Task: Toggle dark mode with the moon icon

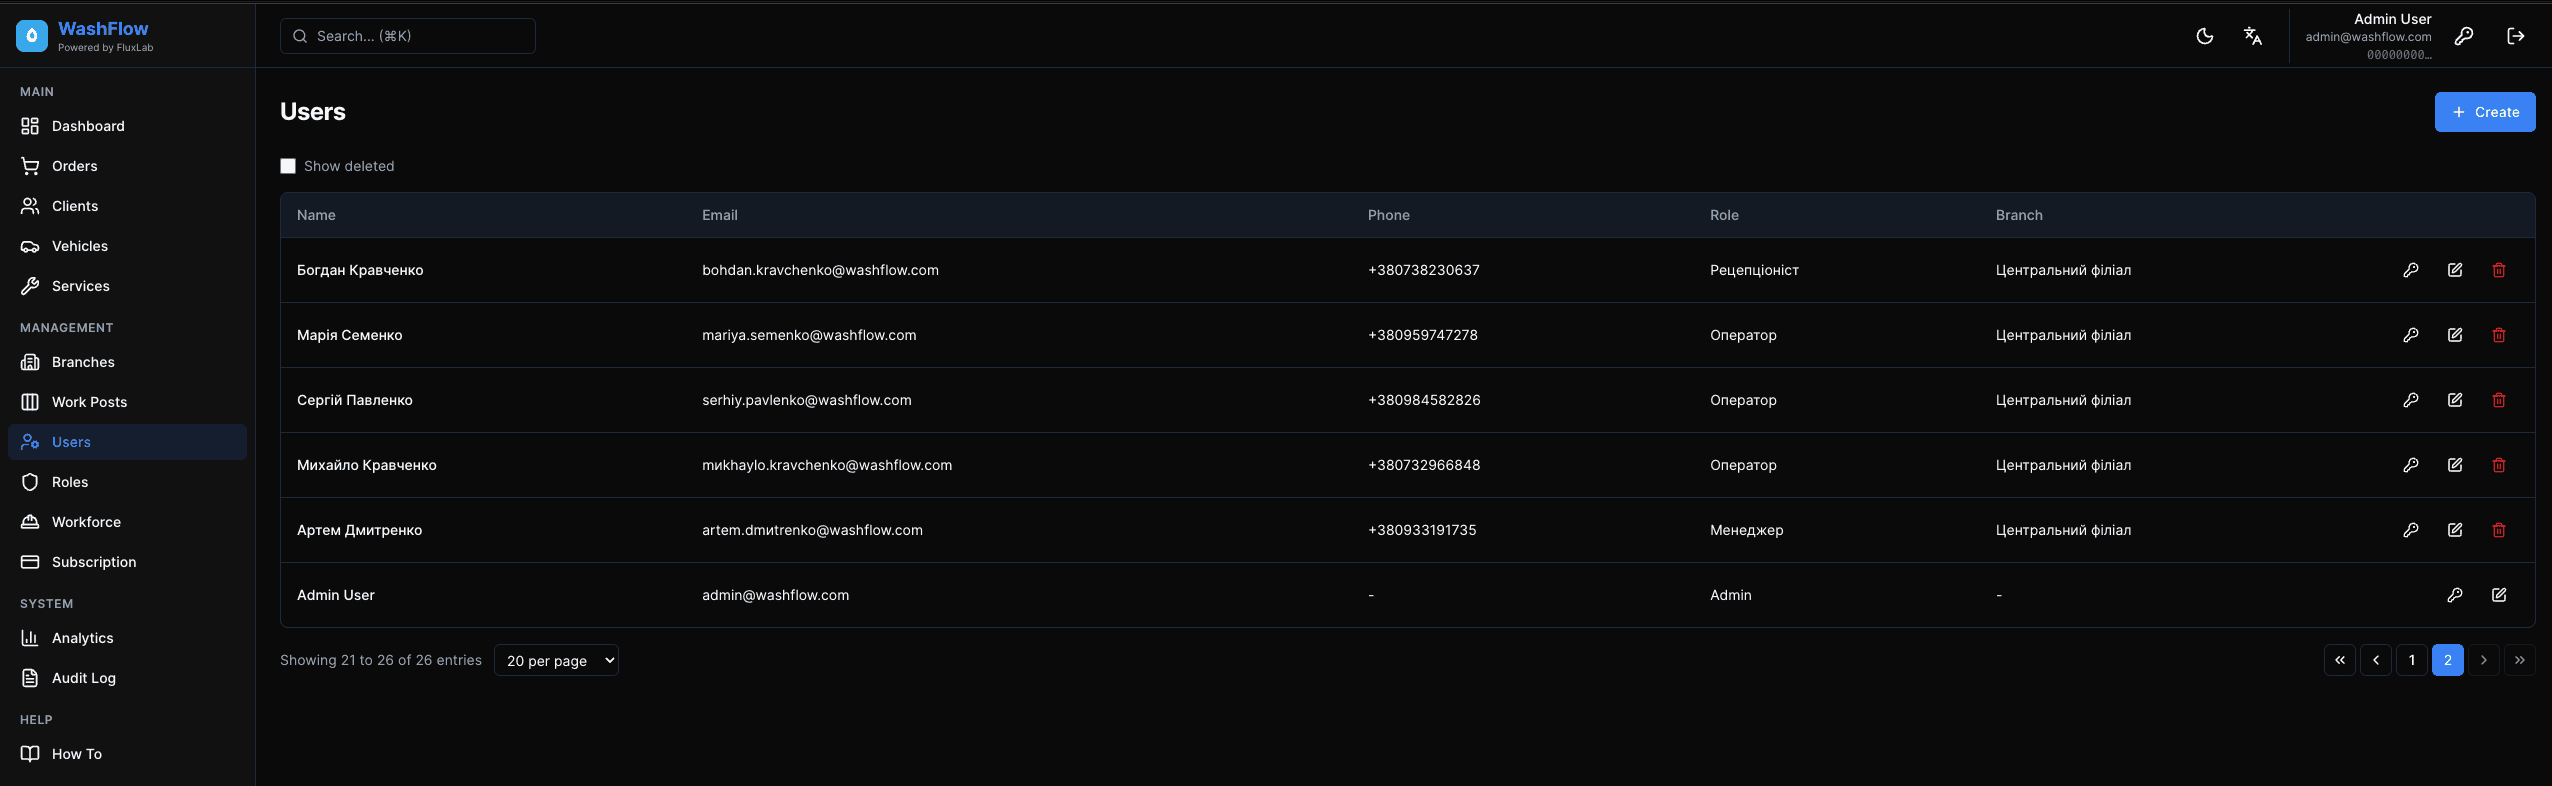Action: pyautogui.click(x=2204, y=36)
